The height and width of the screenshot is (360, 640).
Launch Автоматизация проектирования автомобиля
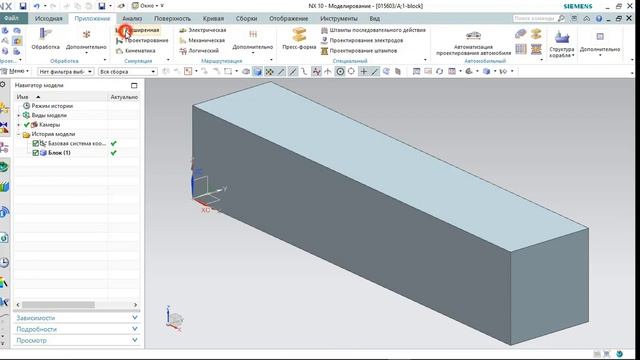(x=473, y=43)
